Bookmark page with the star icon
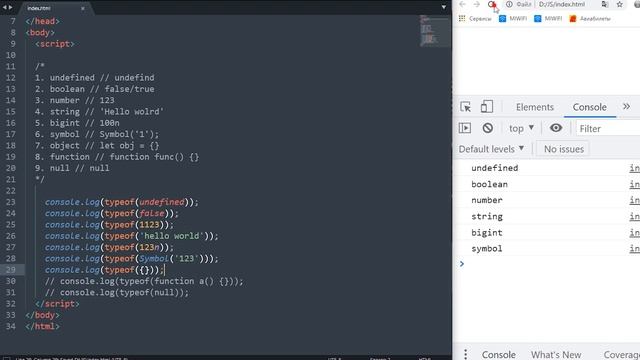The height and width of the screenshot is (360, 640). 620,4
